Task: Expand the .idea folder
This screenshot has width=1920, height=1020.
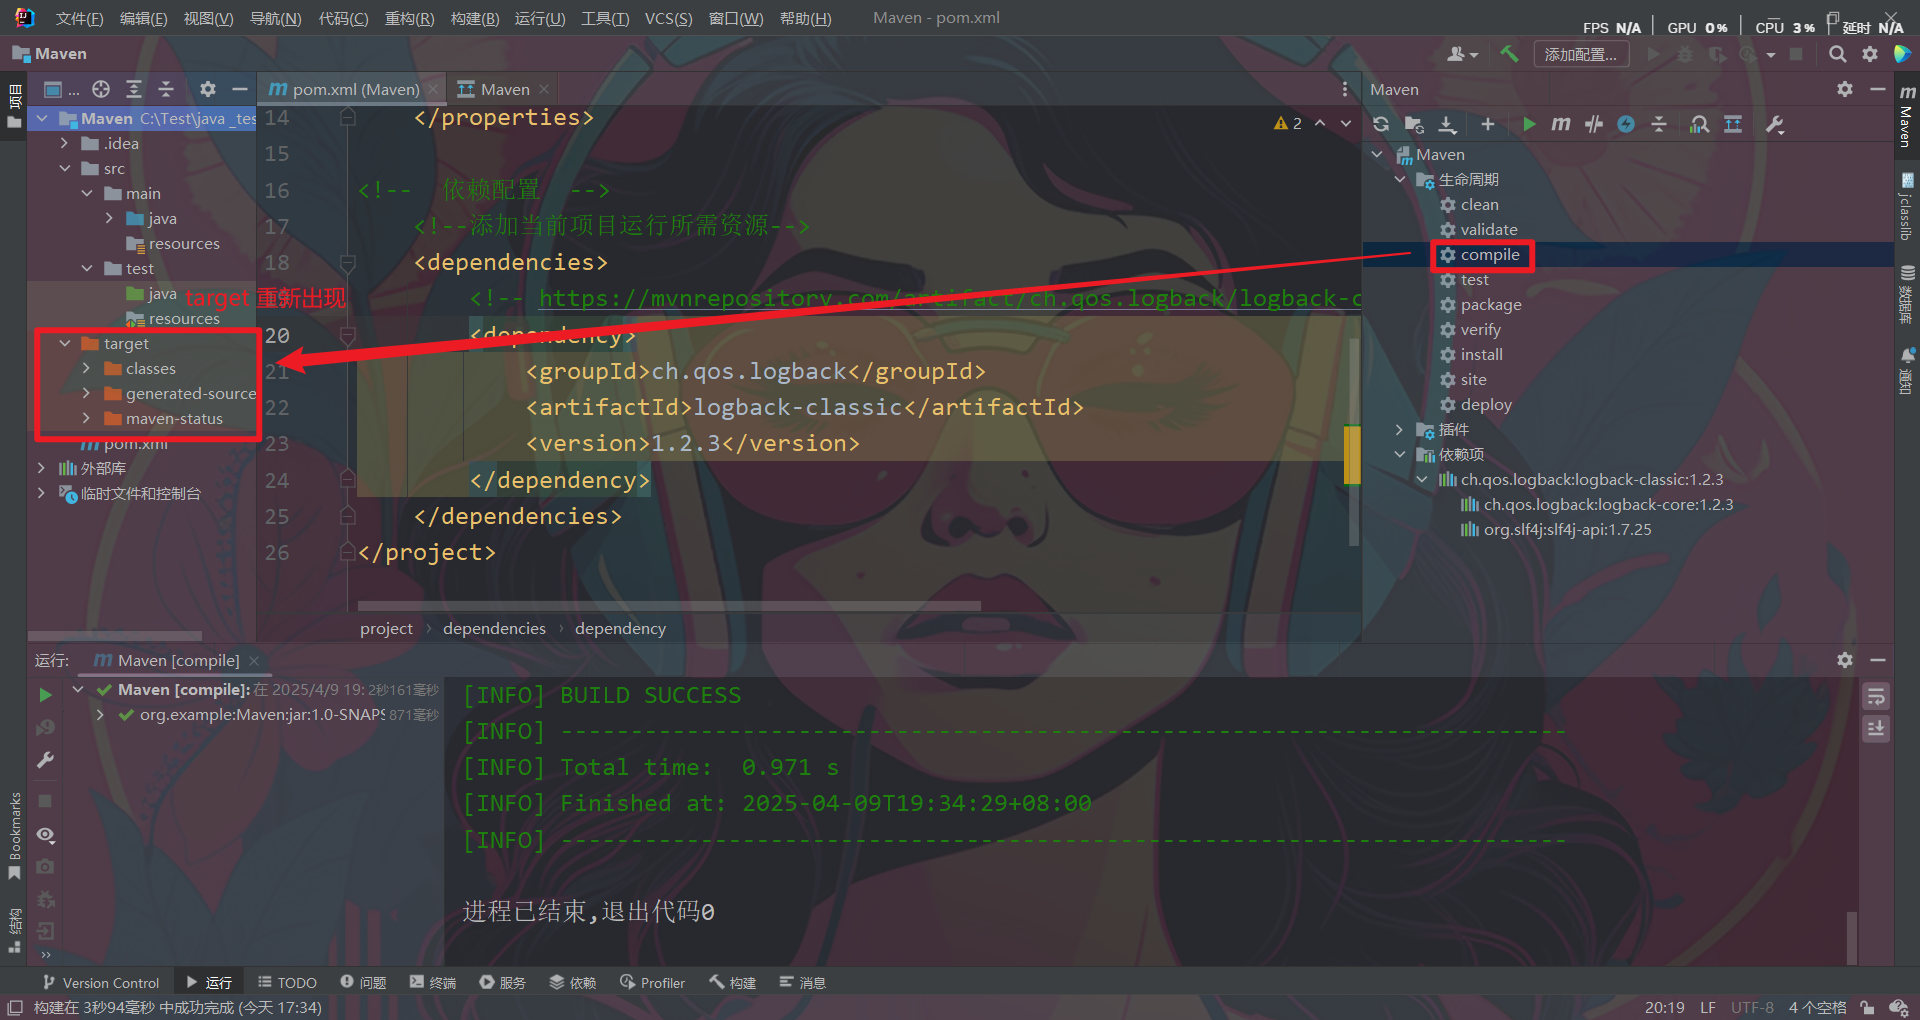Action: pos(65,143)
